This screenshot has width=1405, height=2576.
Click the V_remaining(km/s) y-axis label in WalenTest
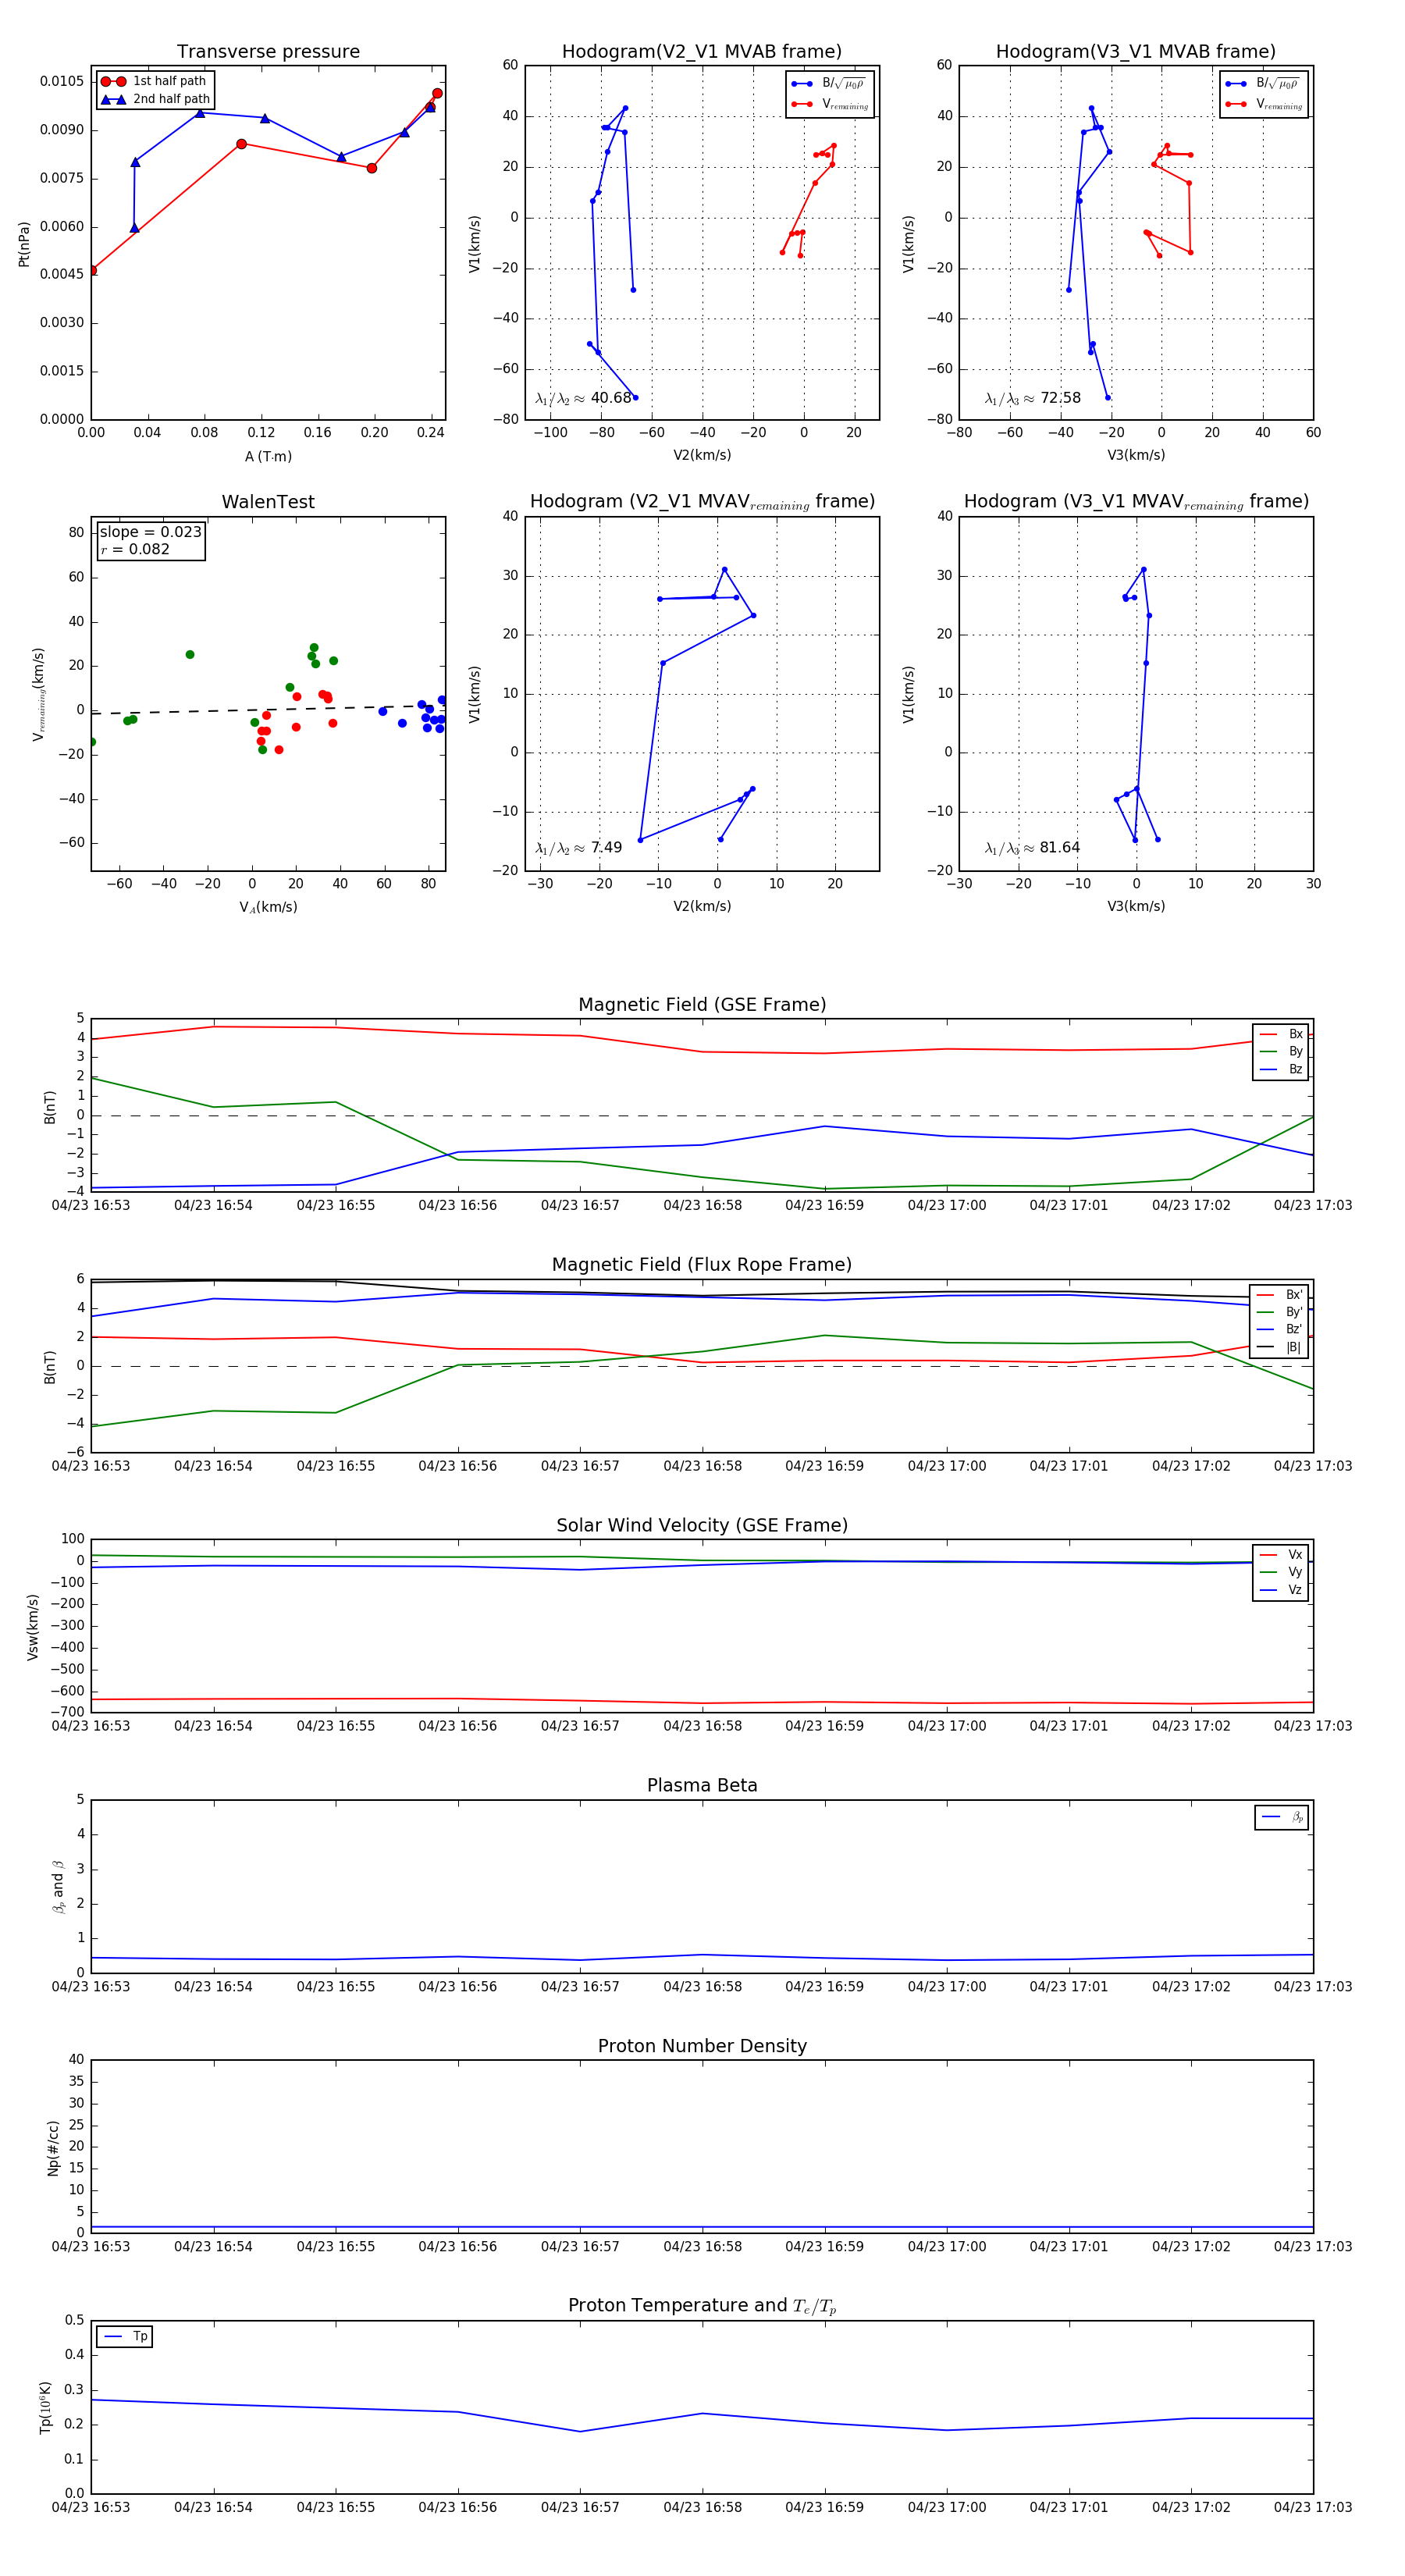click(x=39, y=694)
